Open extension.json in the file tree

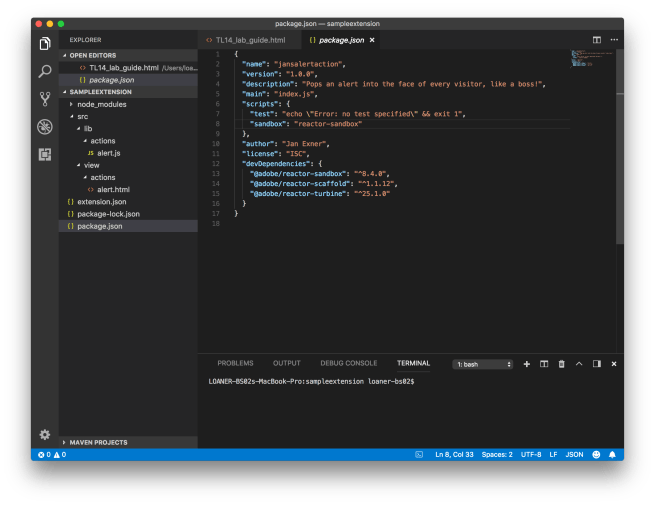[x=101, y=202]
